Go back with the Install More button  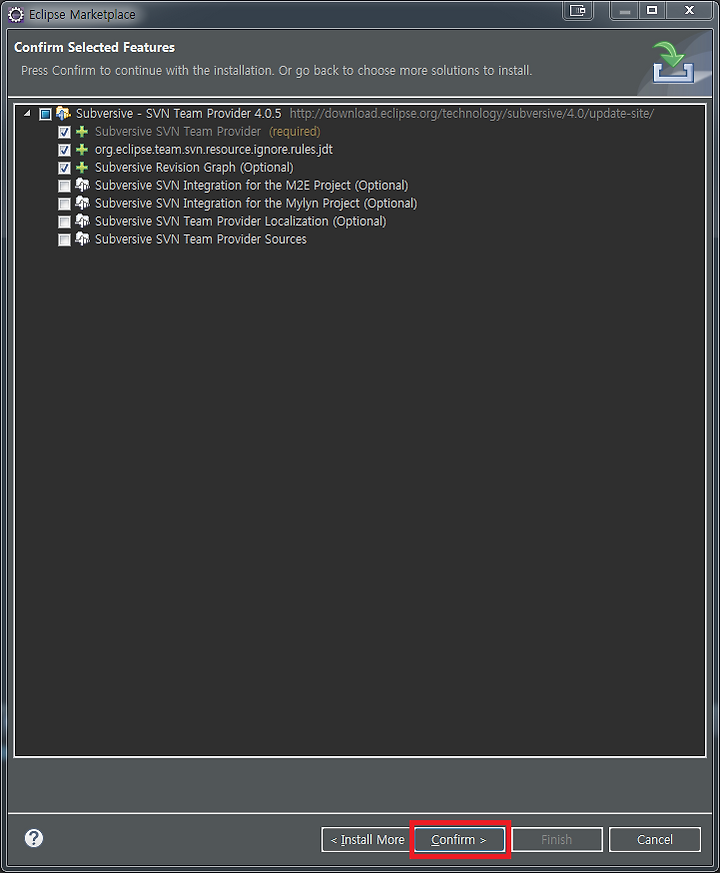[367, 839]
